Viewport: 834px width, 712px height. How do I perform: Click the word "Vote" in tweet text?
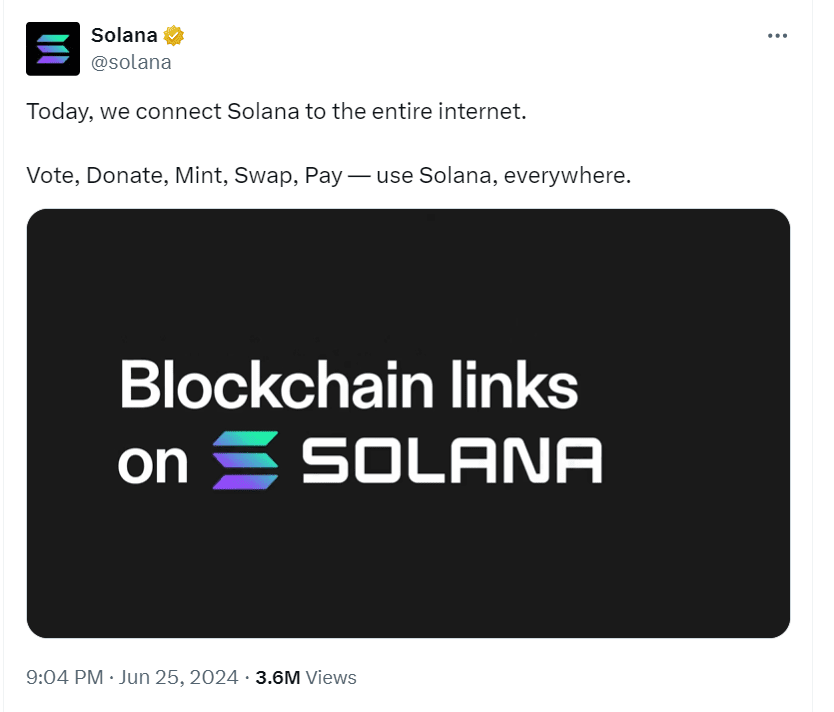51,176
